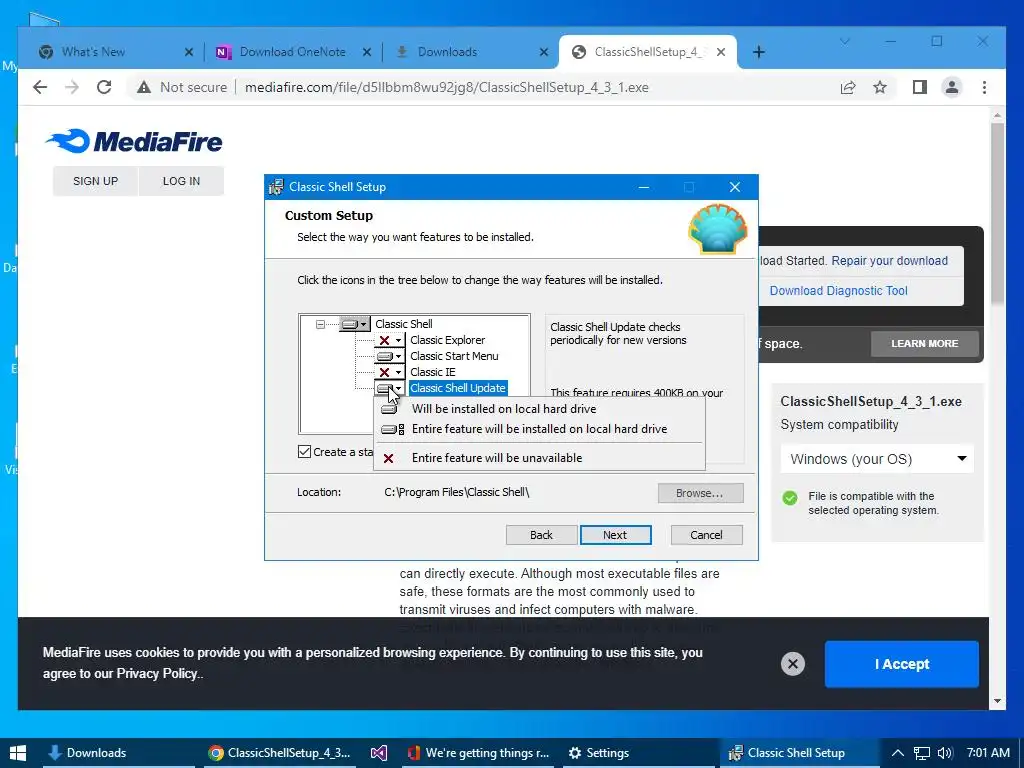The height and width of the screenshot is (768, 1024).
Task: Open the Classic Start Menu feature dropdown
Action: [390, 356]
